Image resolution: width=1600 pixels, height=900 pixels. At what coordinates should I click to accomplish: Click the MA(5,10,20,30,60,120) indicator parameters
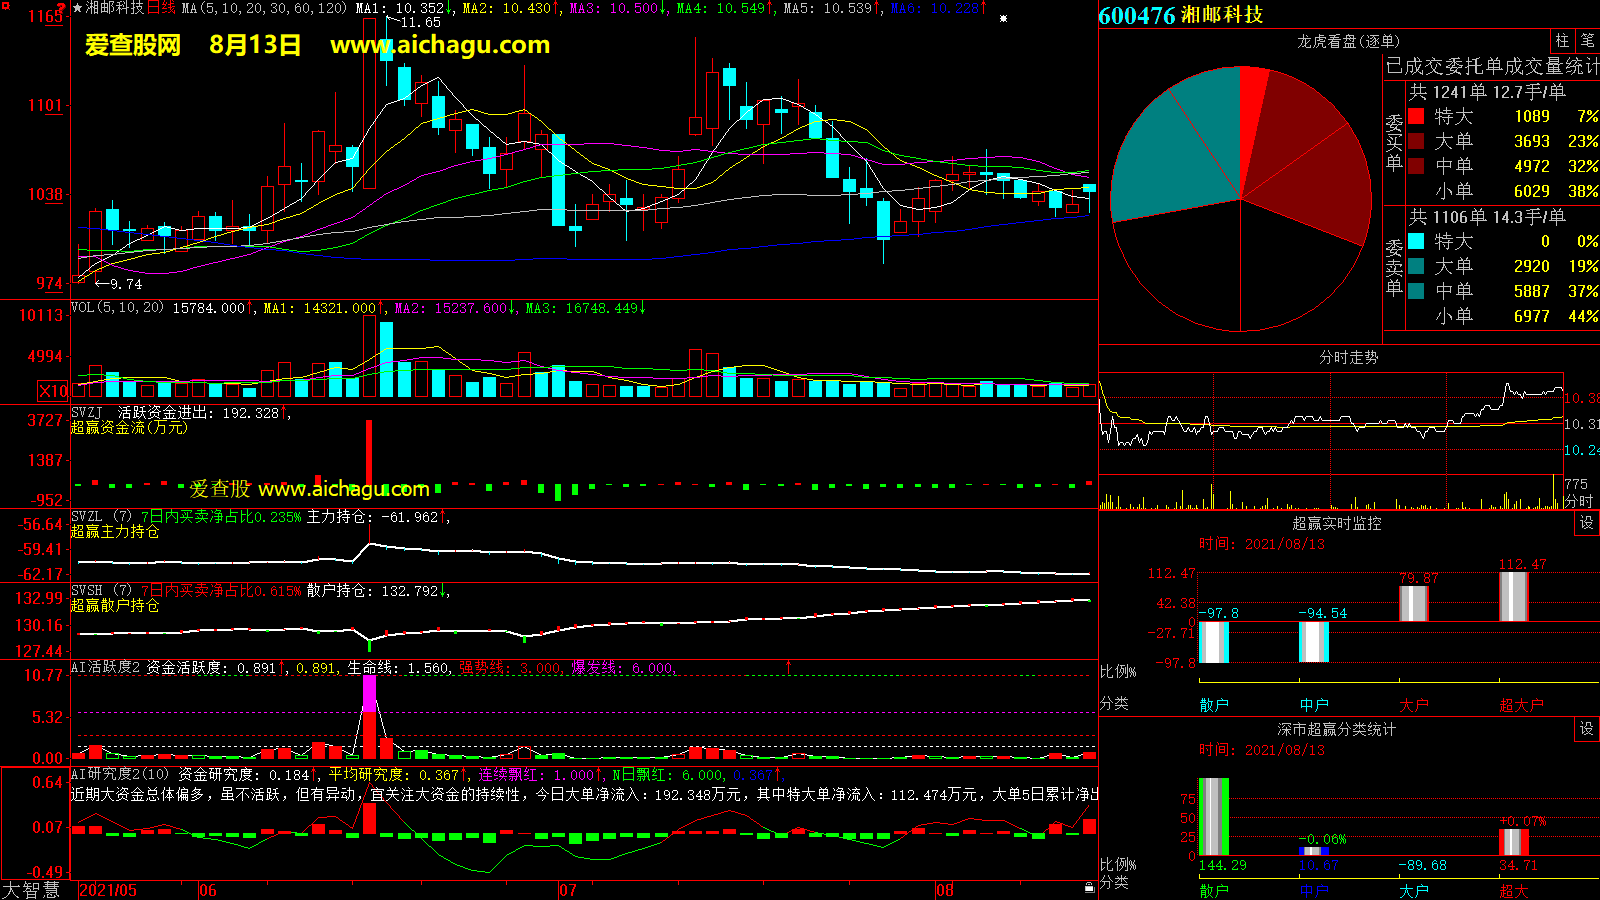click(x=264, y=8)
